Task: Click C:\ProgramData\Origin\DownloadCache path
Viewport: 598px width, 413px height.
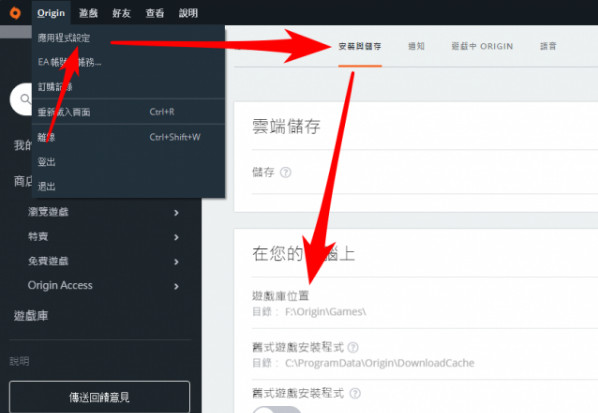Action: [379, 363]
